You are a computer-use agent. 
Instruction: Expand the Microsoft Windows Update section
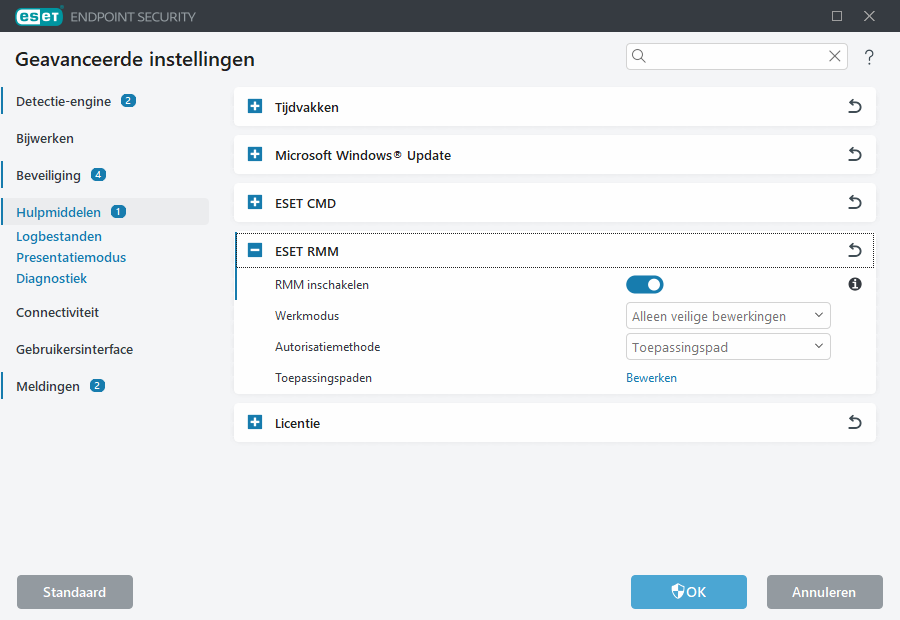click(x=254, y=155)
